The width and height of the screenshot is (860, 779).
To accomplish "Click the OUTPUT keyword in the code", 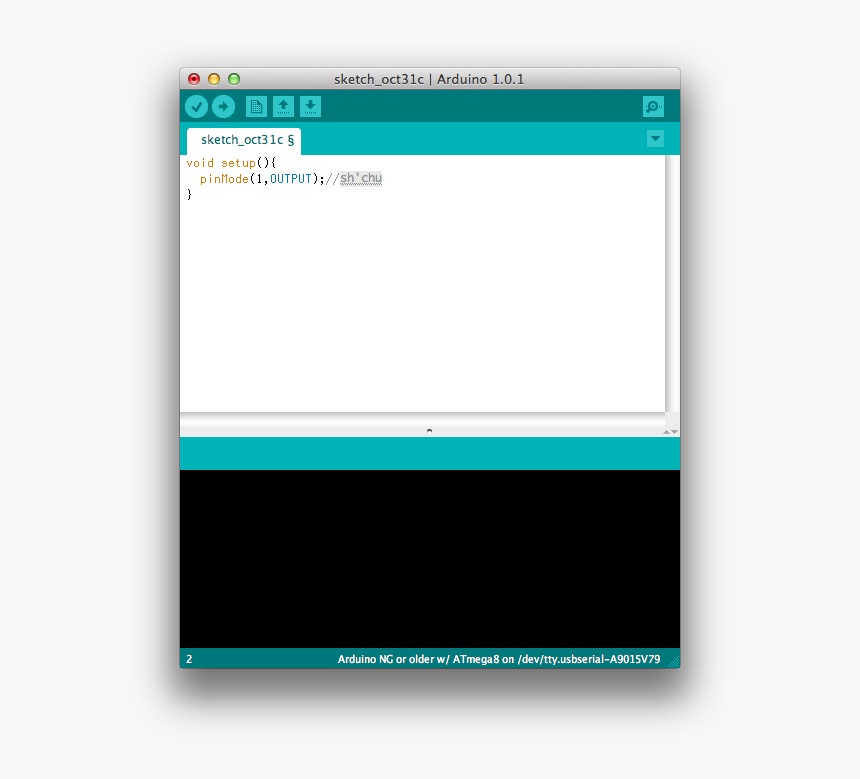I will click(291, 178).
